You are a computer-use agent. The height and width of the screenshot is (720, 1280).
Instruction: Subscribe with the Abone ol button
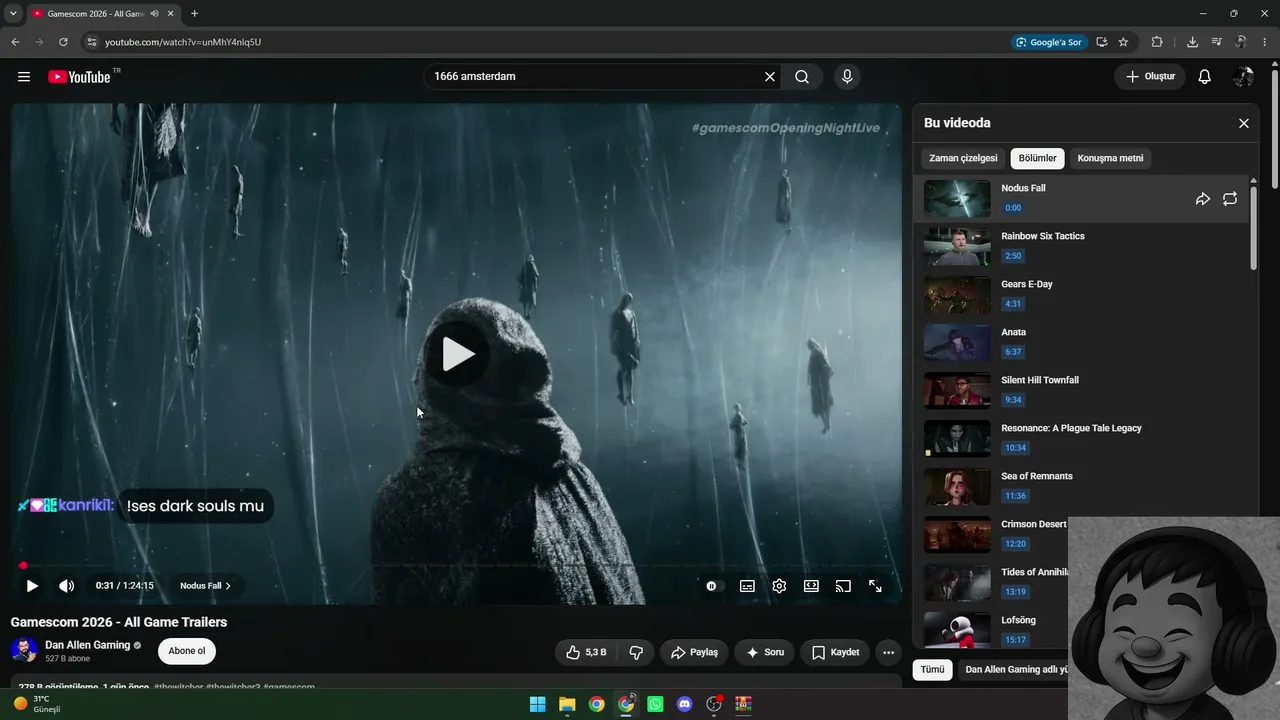point(187,651)
